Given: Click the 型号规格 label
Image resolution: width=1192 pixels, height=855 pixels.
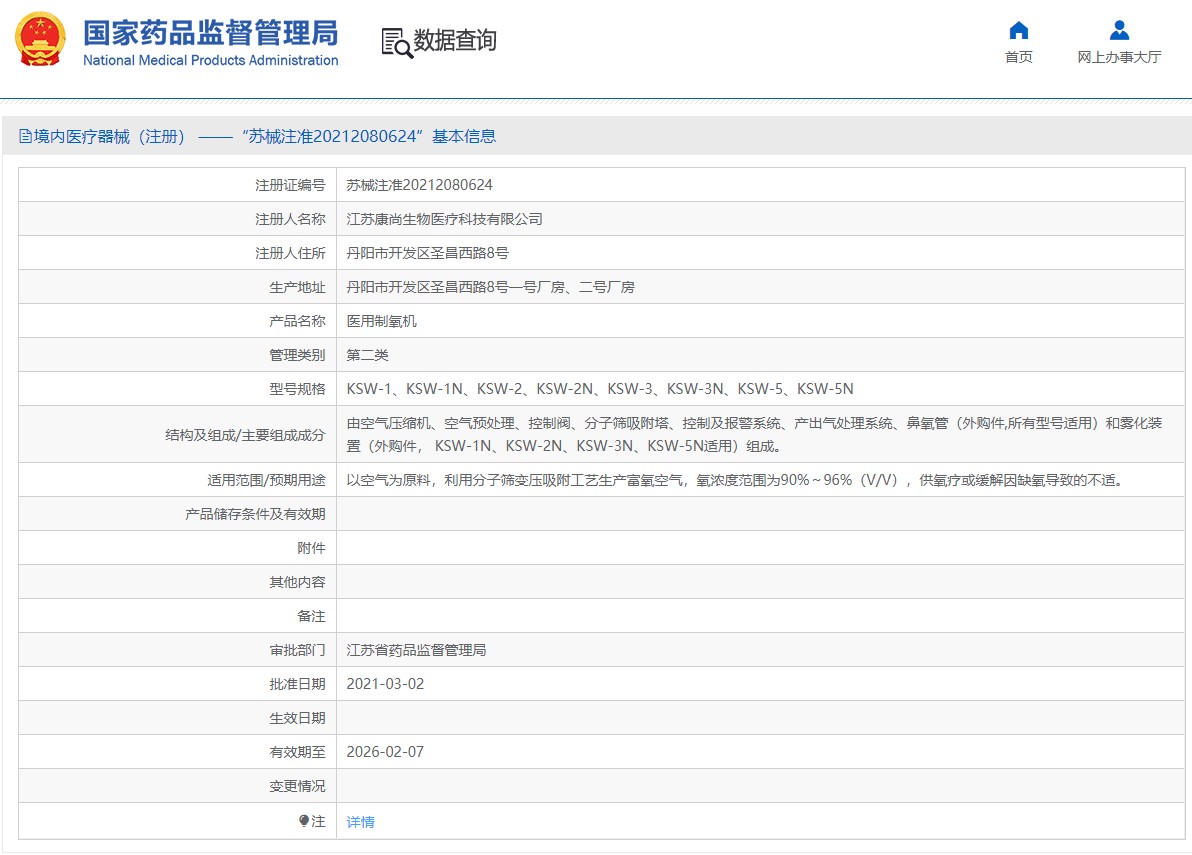Looking at the screenshot, I should tap(297, 389).
